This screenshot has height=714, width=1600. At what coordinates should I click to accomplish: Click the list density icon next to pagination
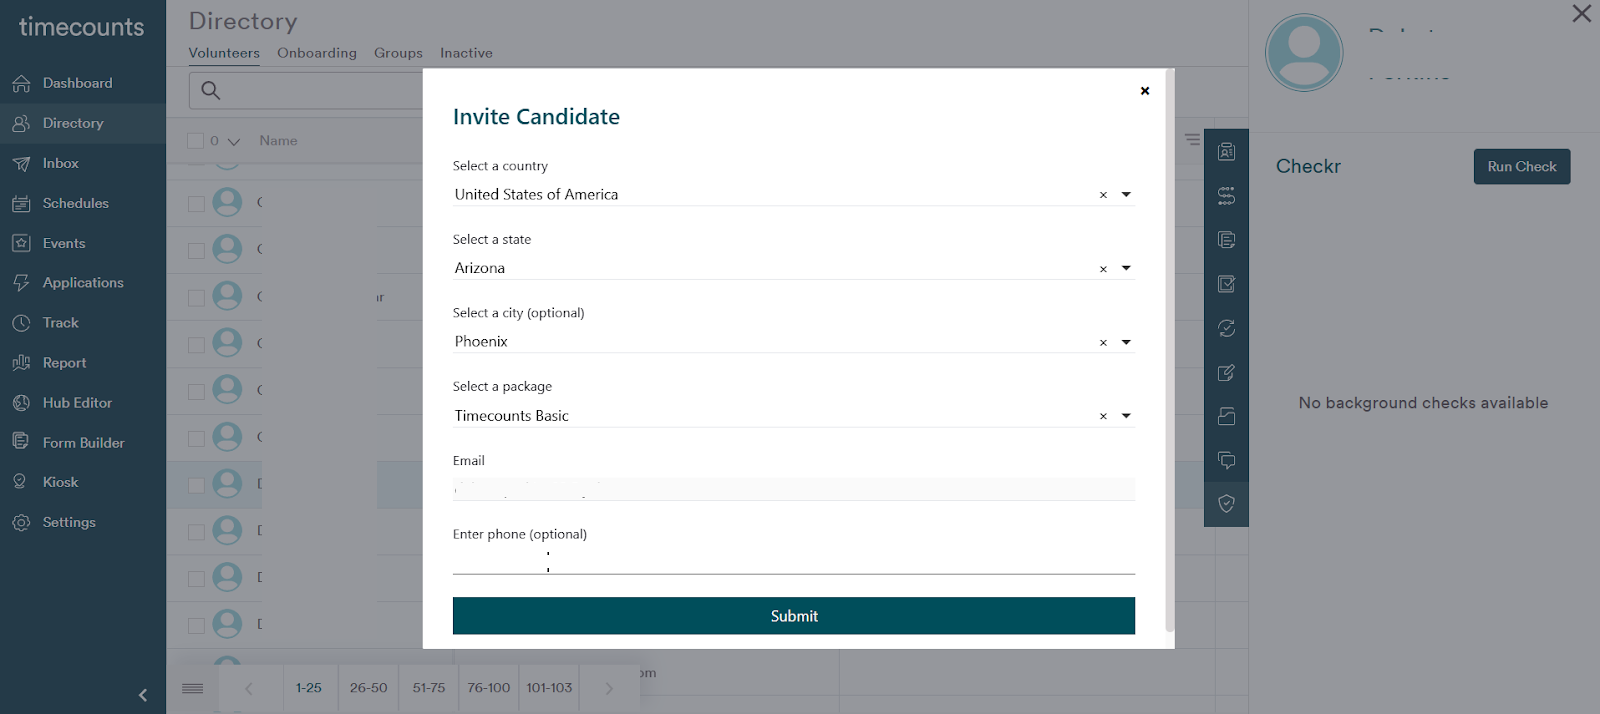point(193,688)
